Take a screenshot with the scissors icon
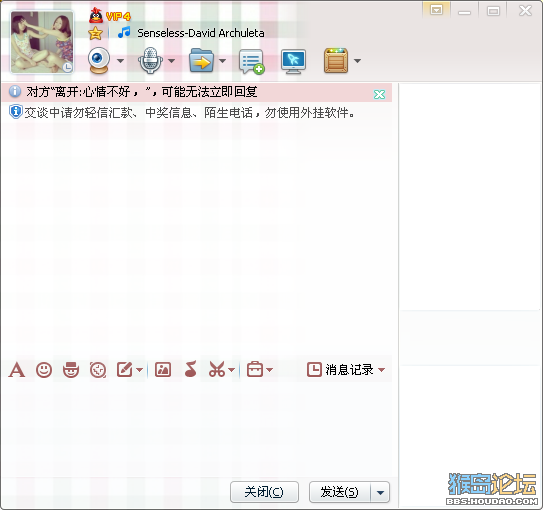Image resolution: width=543 pixels, height=510 pixels. pyautogui.click(x=217, y=369)
